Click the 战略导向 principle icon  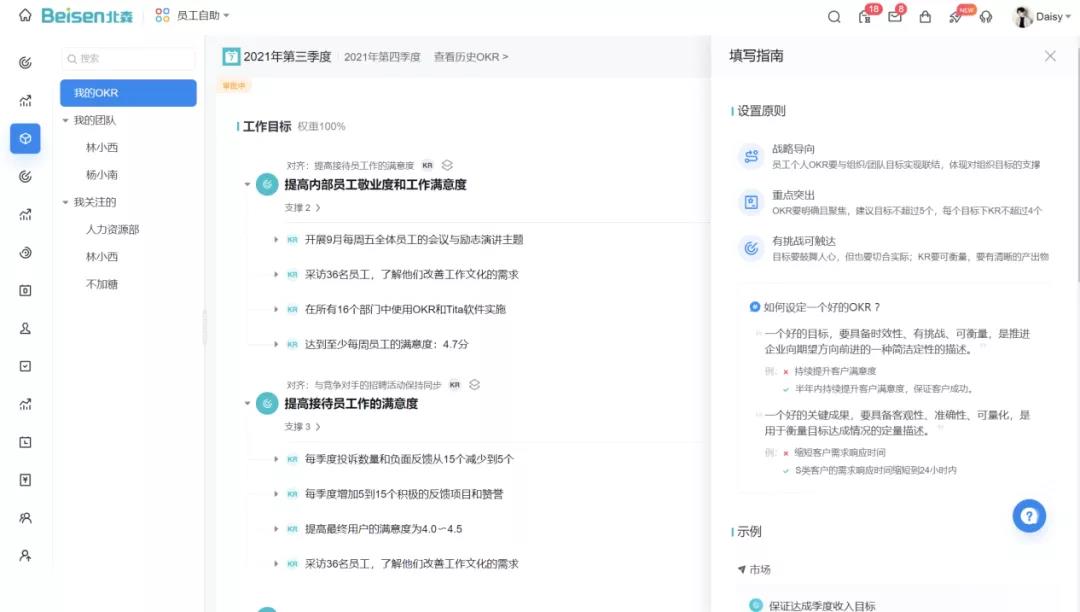751,156
